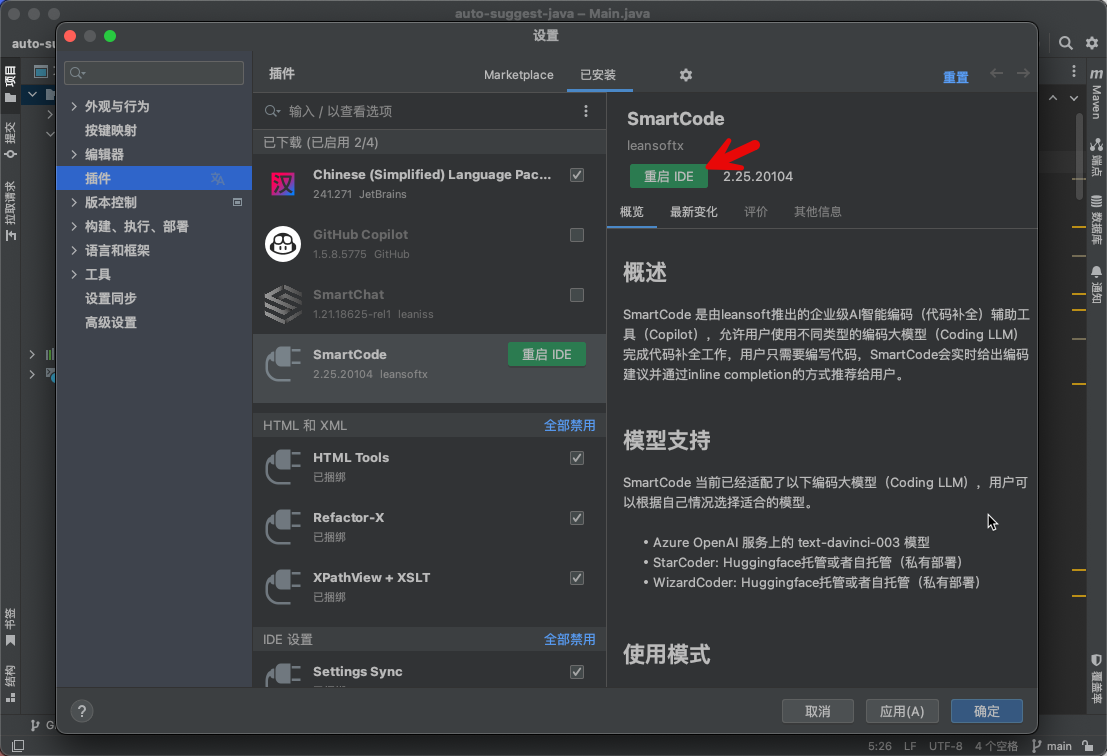Open plugin list options three-dot menu
Screen dimensions: 1107x756
[x=585, y=111]
